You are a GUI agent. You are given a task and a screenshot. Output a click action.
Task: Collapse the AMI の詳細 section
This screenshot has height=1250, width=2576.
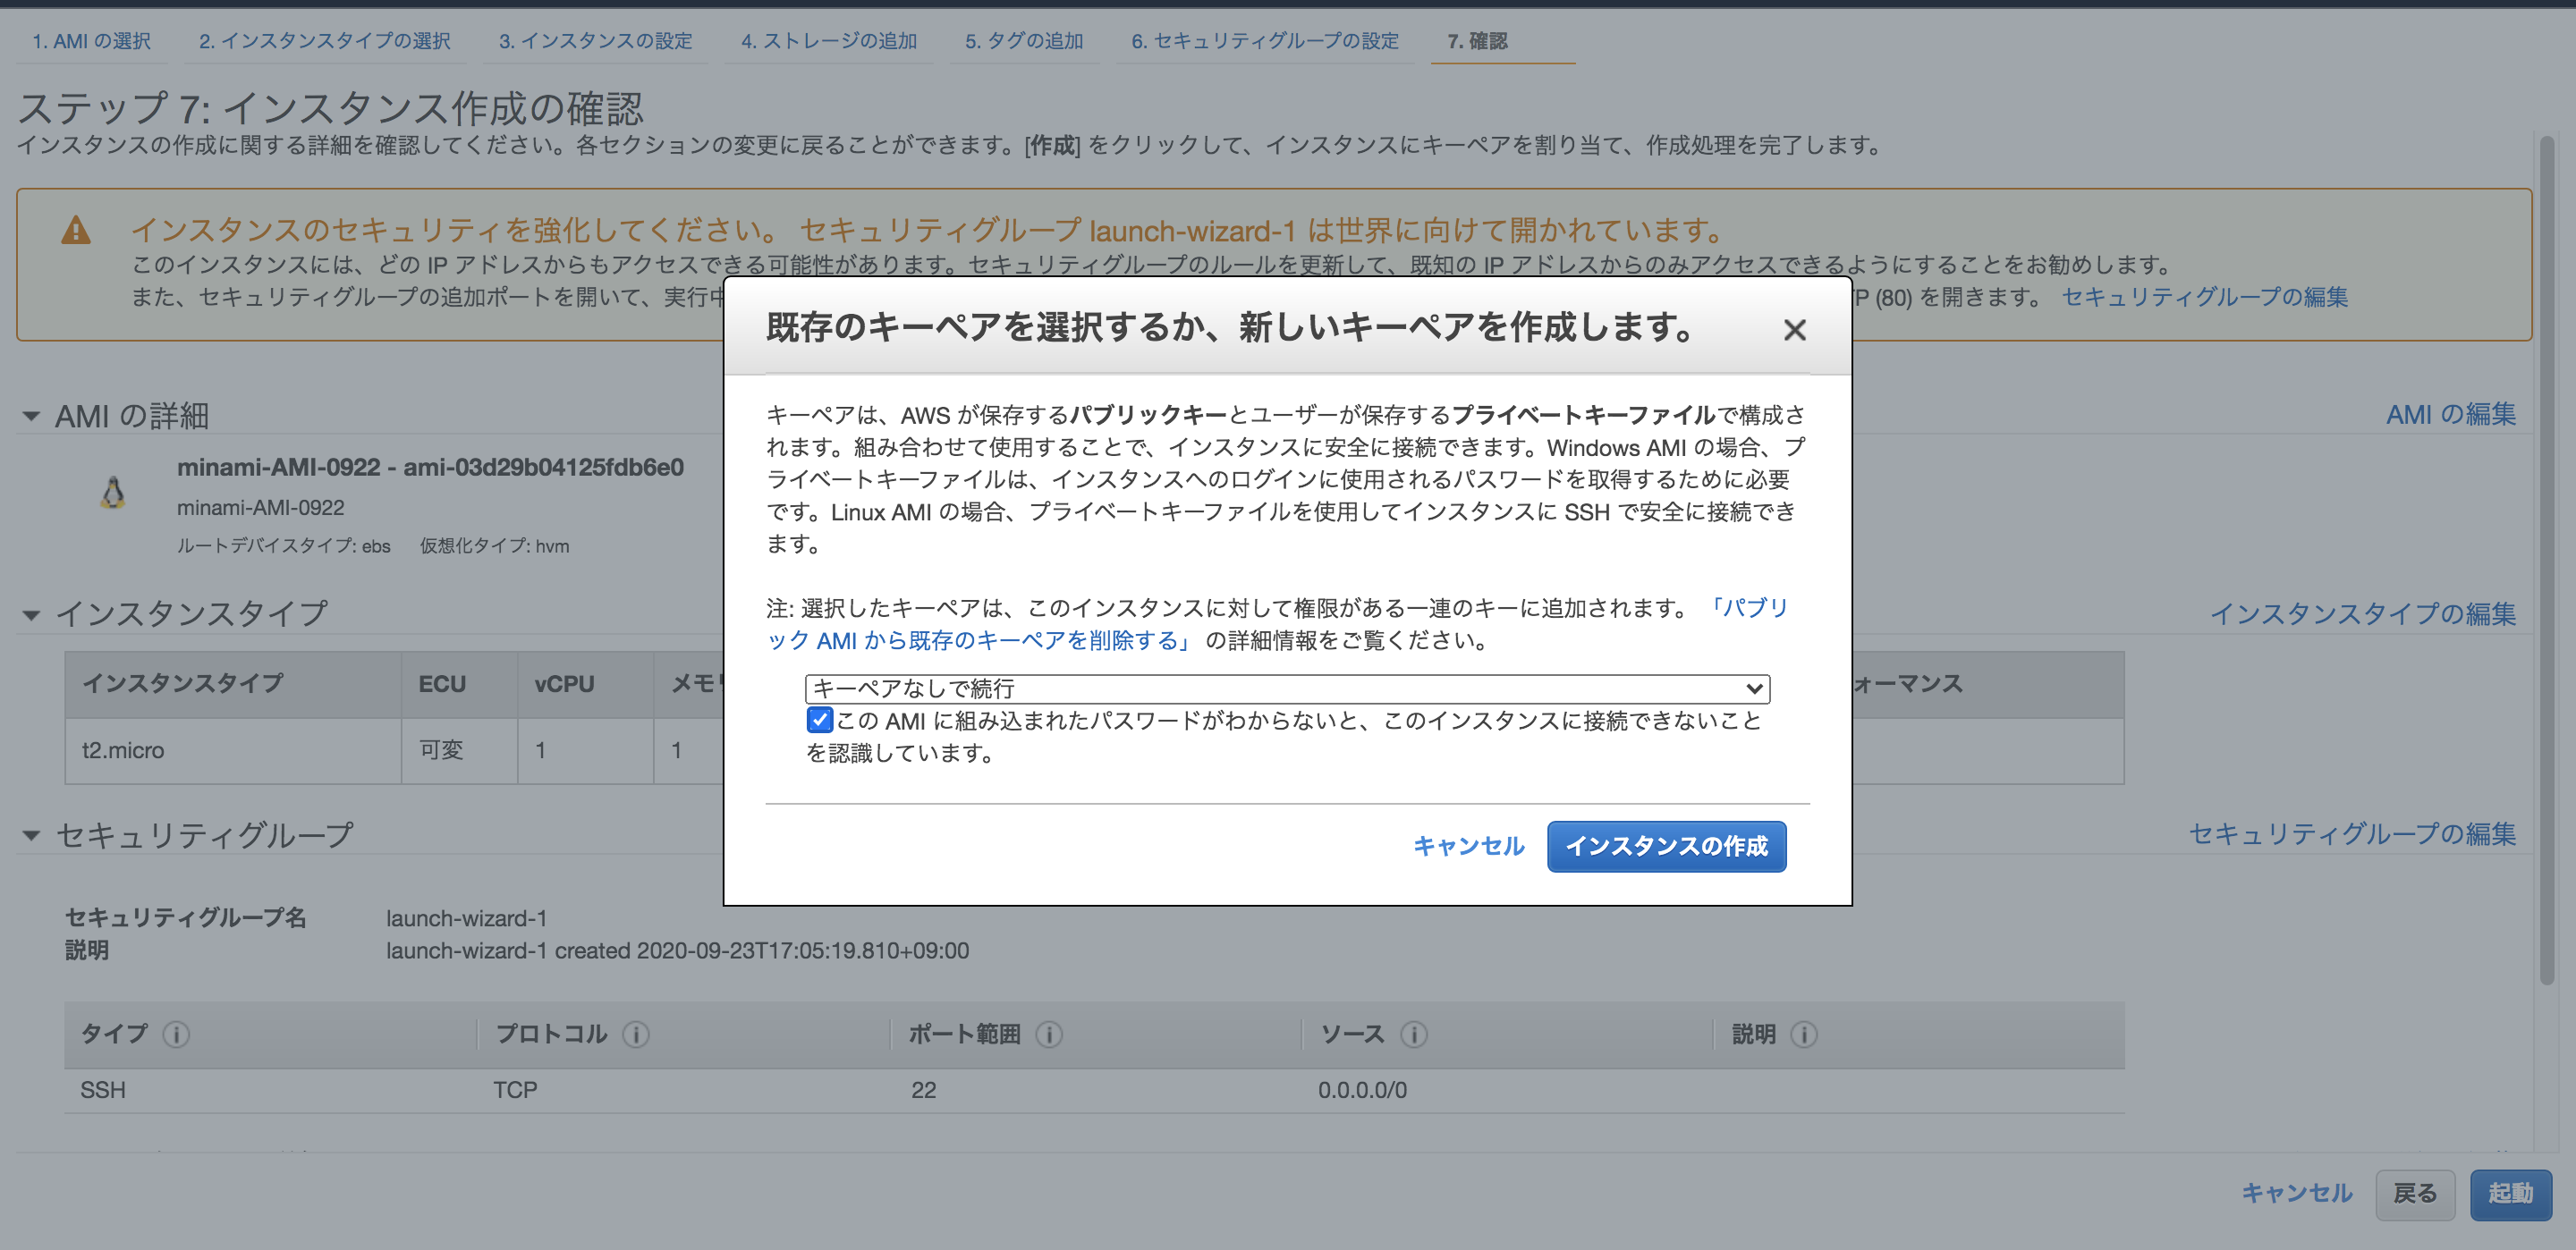click(30, 416)
